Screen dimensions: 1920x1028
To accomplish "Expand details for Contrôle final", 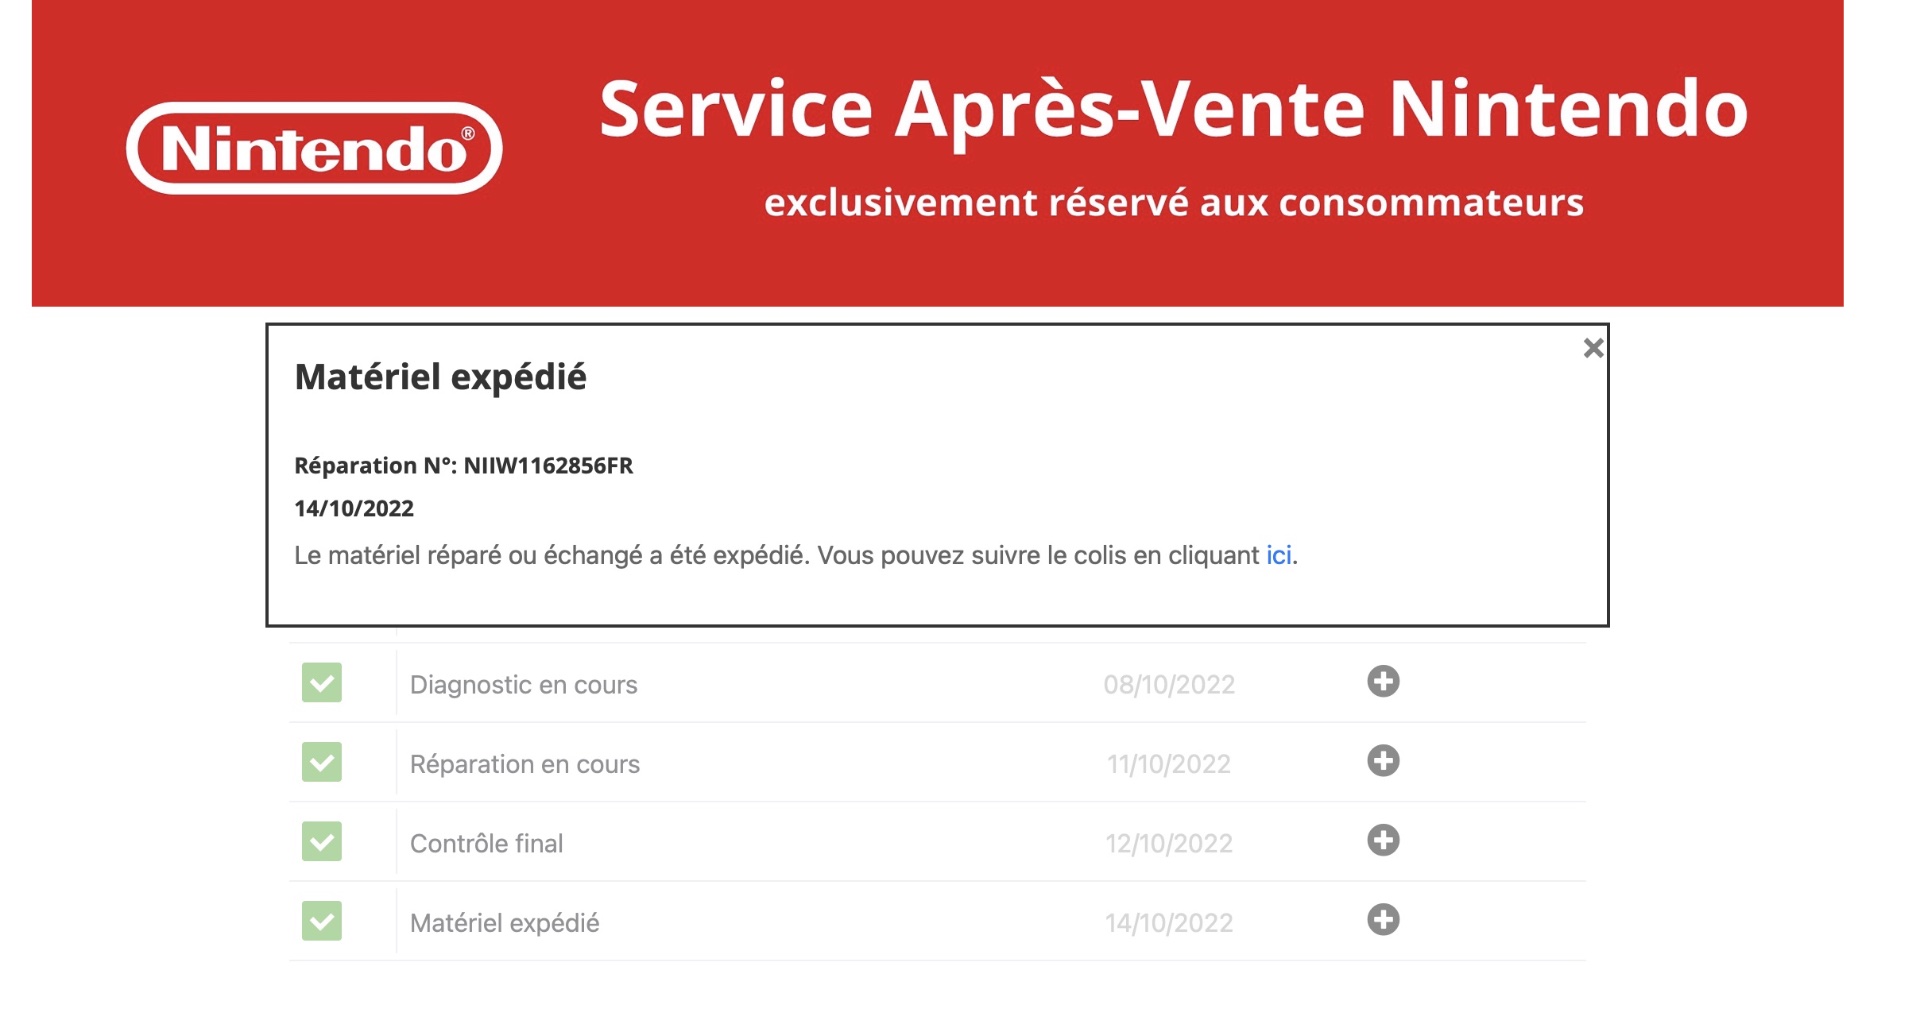I will tap(1383, 840).
